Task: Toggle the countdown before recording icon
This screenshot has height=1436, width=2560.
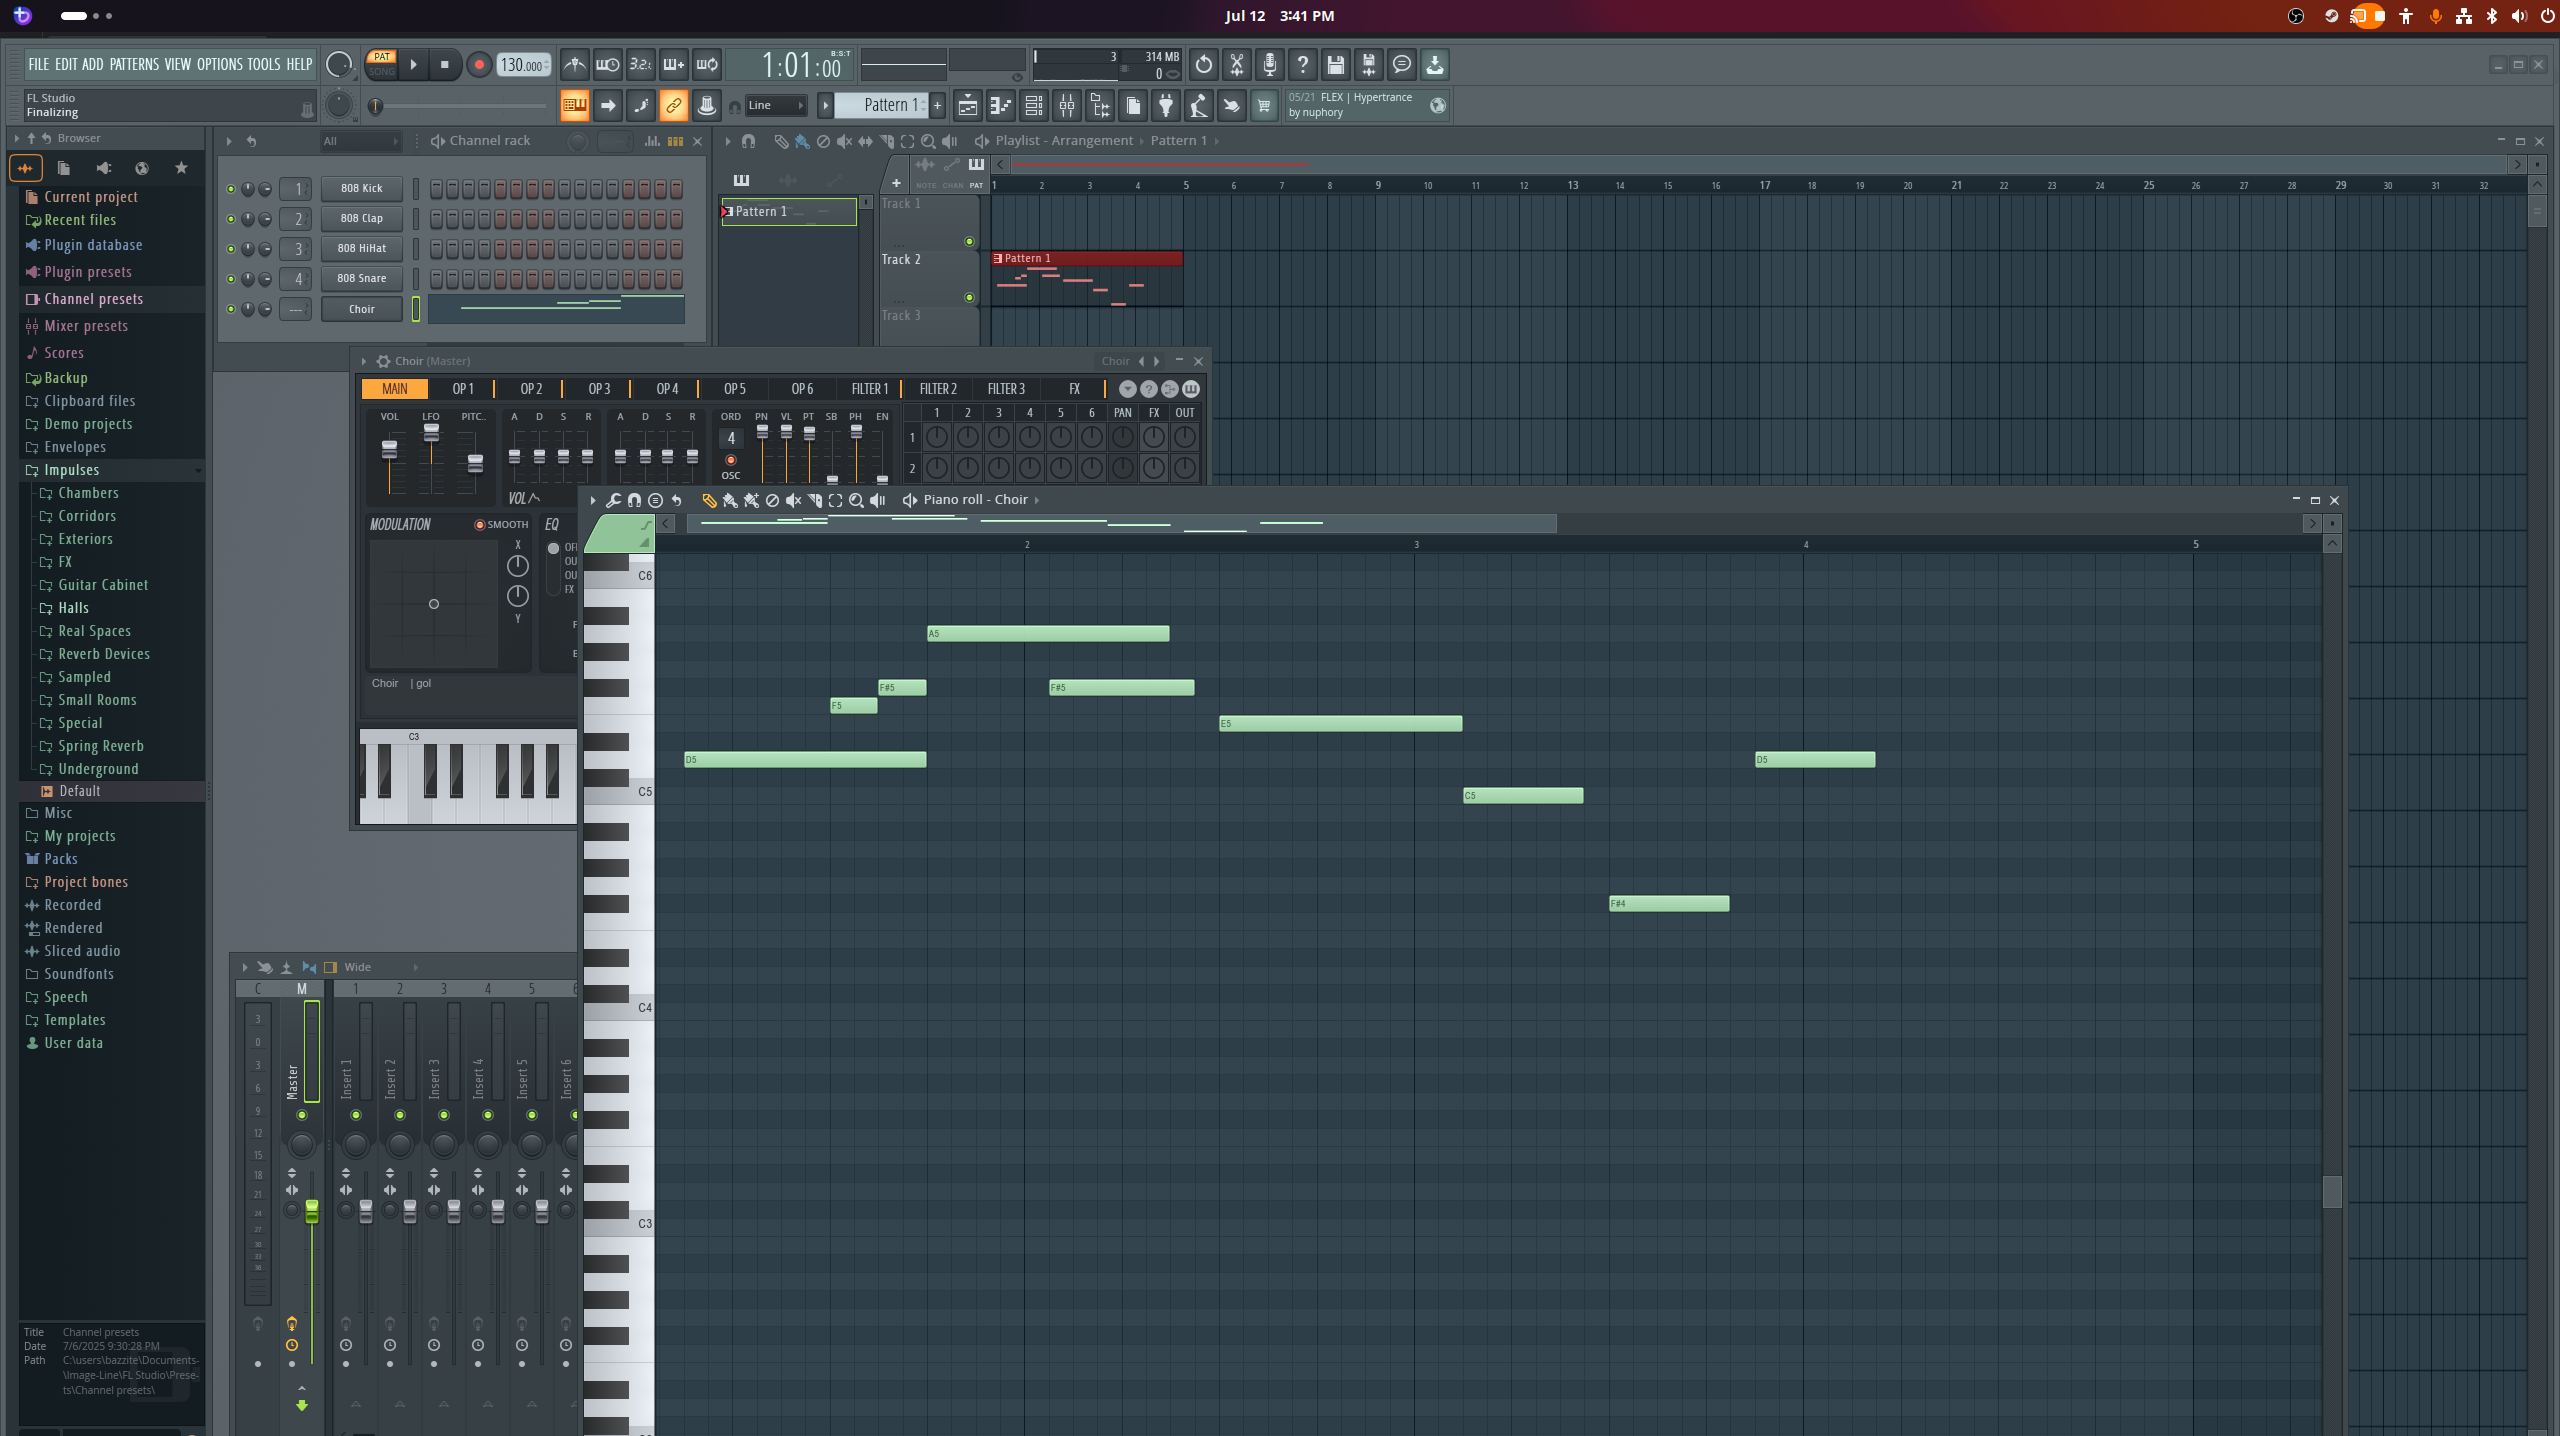Action: pyautogui.click(x=641, y=65)
